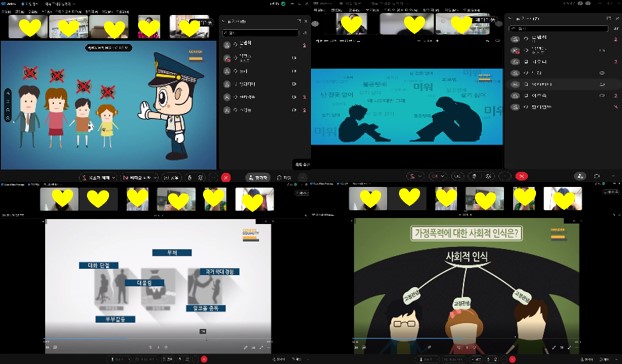The width and height of the screenshot is (622, 364).
Task: Click the chat button under the police officer slide
Action: coord(284,178)
